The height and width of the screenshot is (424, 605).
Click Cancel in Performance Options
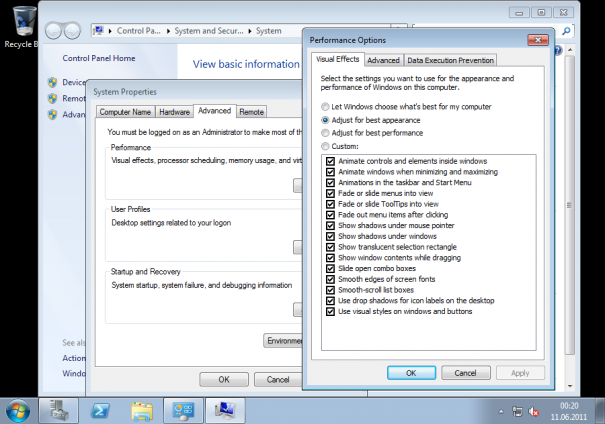point(465,373)
